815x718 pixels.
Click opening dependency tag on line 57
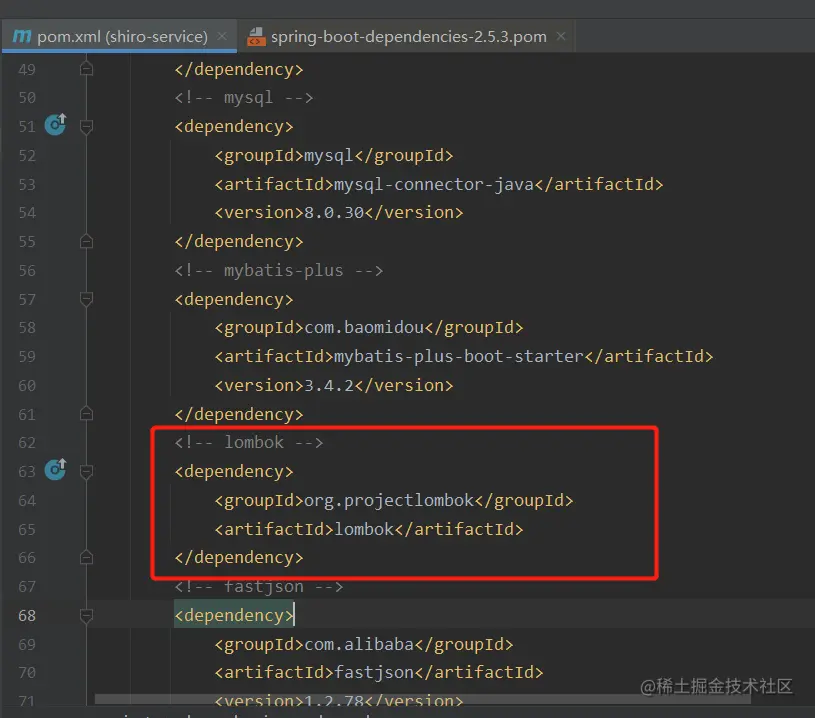pyautogui.click(x=234, y=299)
